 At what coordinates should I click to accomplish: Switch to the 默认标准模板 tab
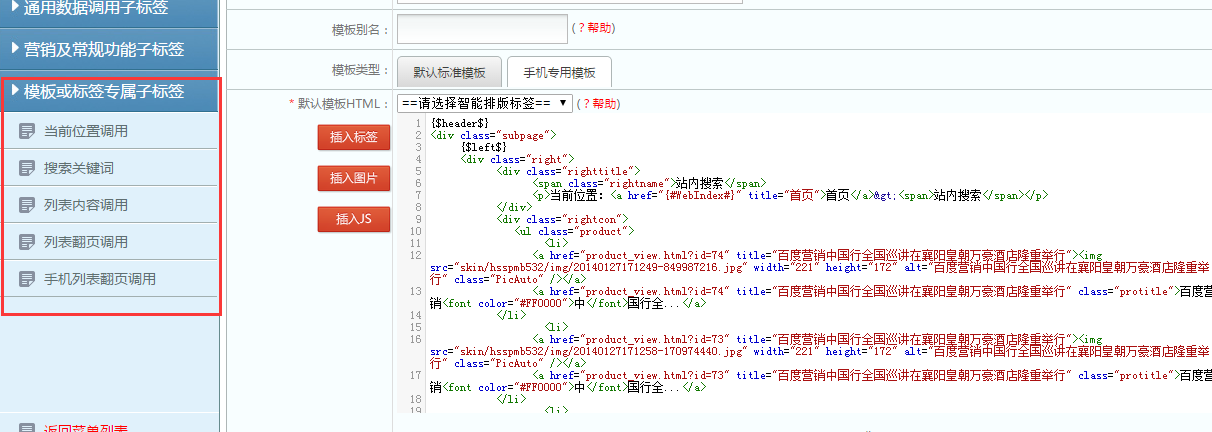(x=449, y=73)
